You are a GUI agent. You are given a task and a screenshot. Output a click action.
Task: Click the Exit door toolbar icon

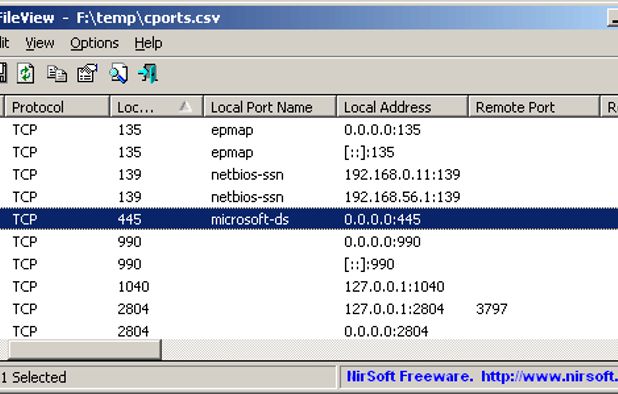pyautogui.click(x=148, y=73)
